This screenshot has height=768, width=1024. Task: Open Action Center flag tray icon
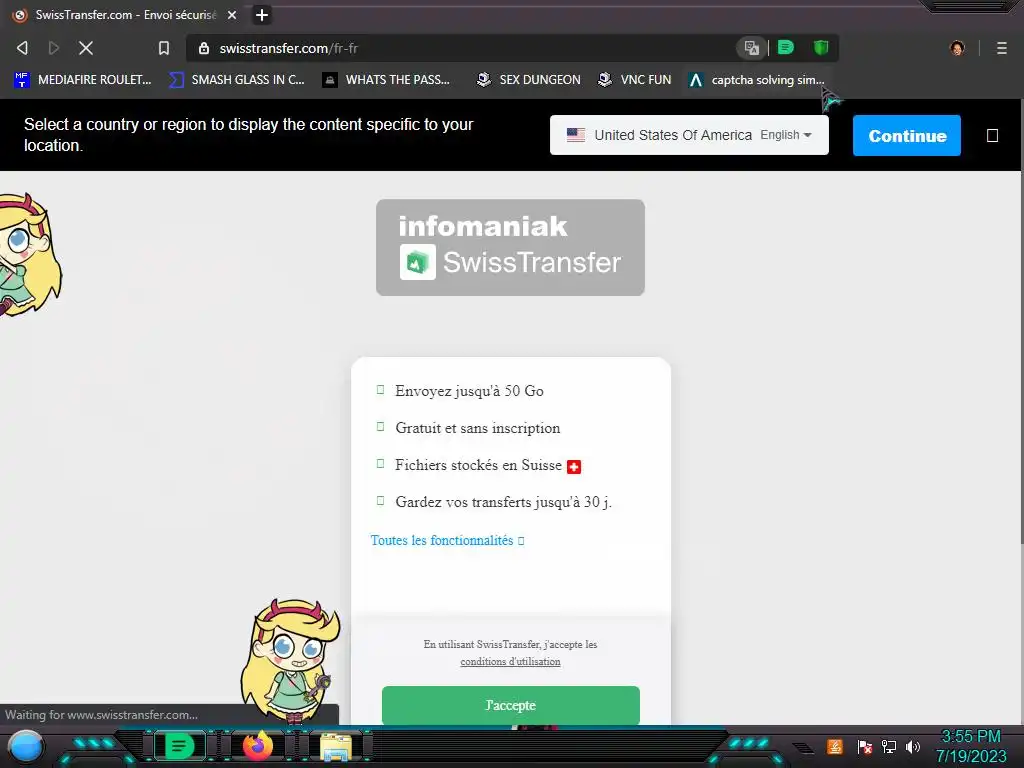coord(865,746)
